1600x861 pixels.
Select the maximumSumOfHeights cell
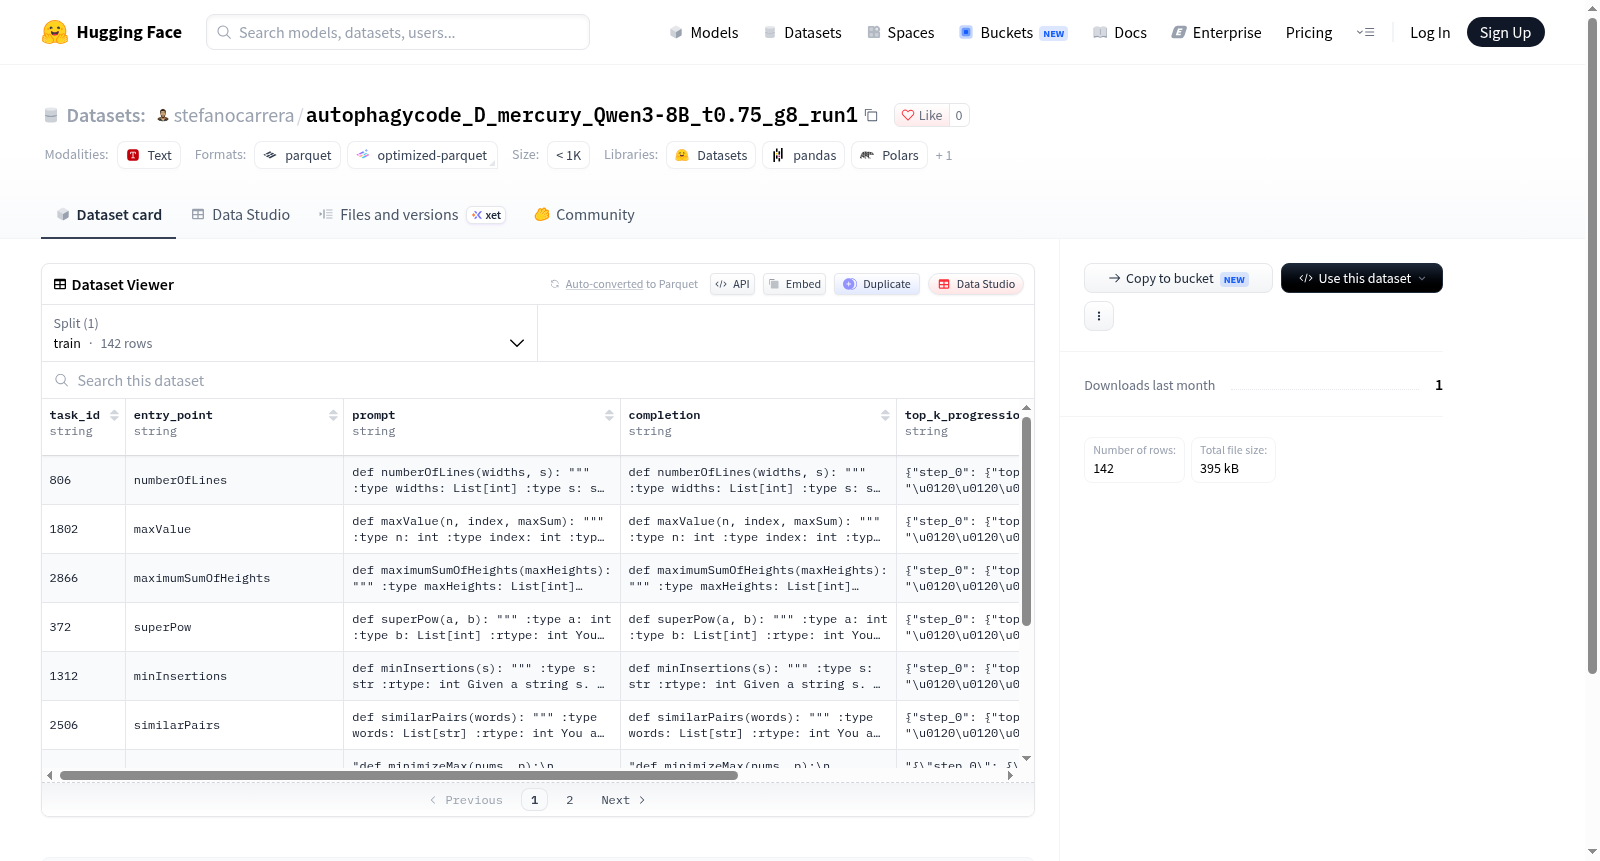[235, 578]
